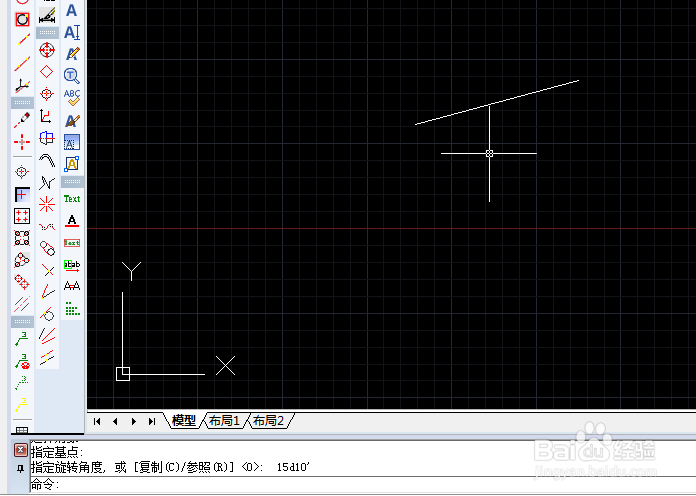Select the green dotted grid icon
696x496 pixels.
72,309
